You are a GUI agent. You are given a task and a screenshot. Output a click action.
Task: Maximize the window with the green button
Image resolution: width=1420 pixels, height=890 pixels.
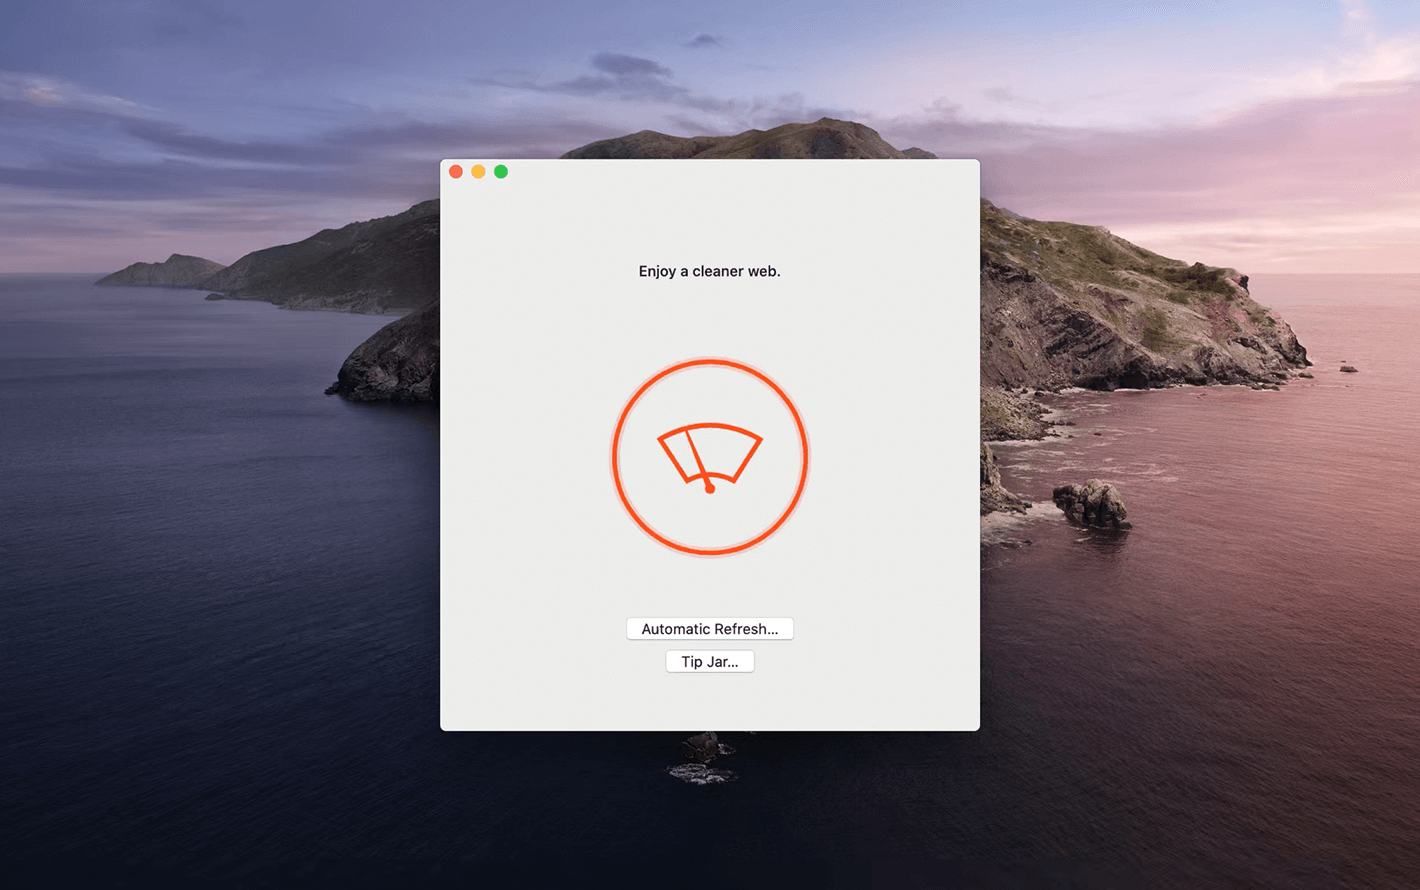(x=501, y=172)
